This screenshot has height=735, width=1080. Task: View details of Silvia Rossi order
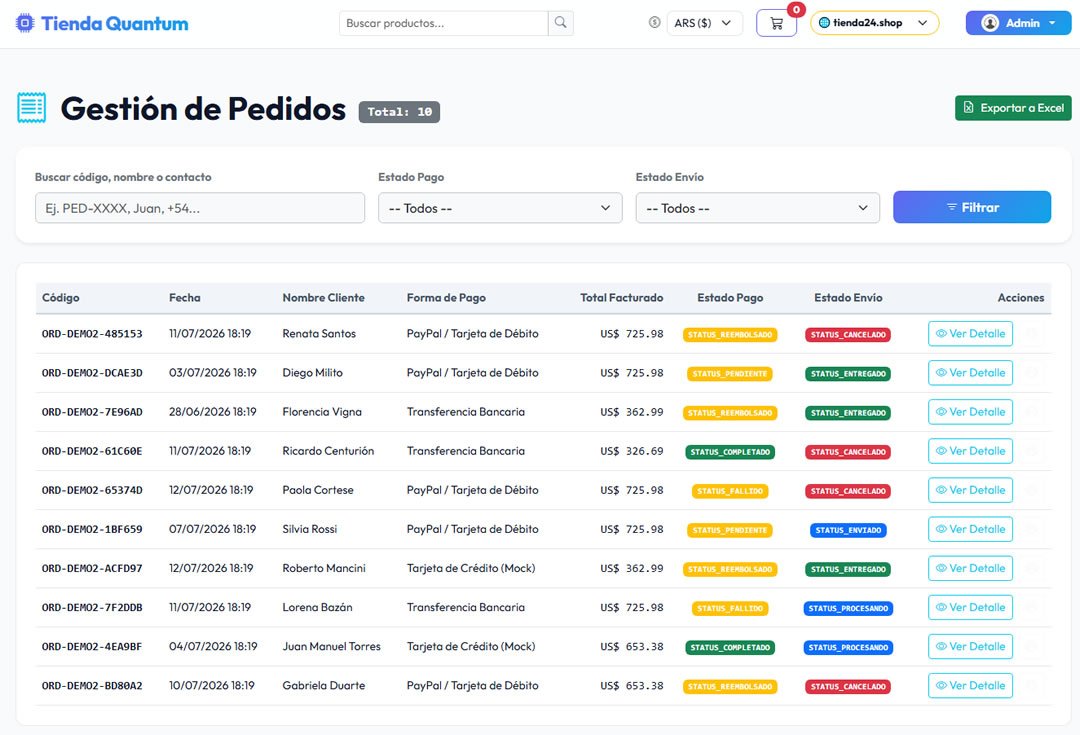970,529
